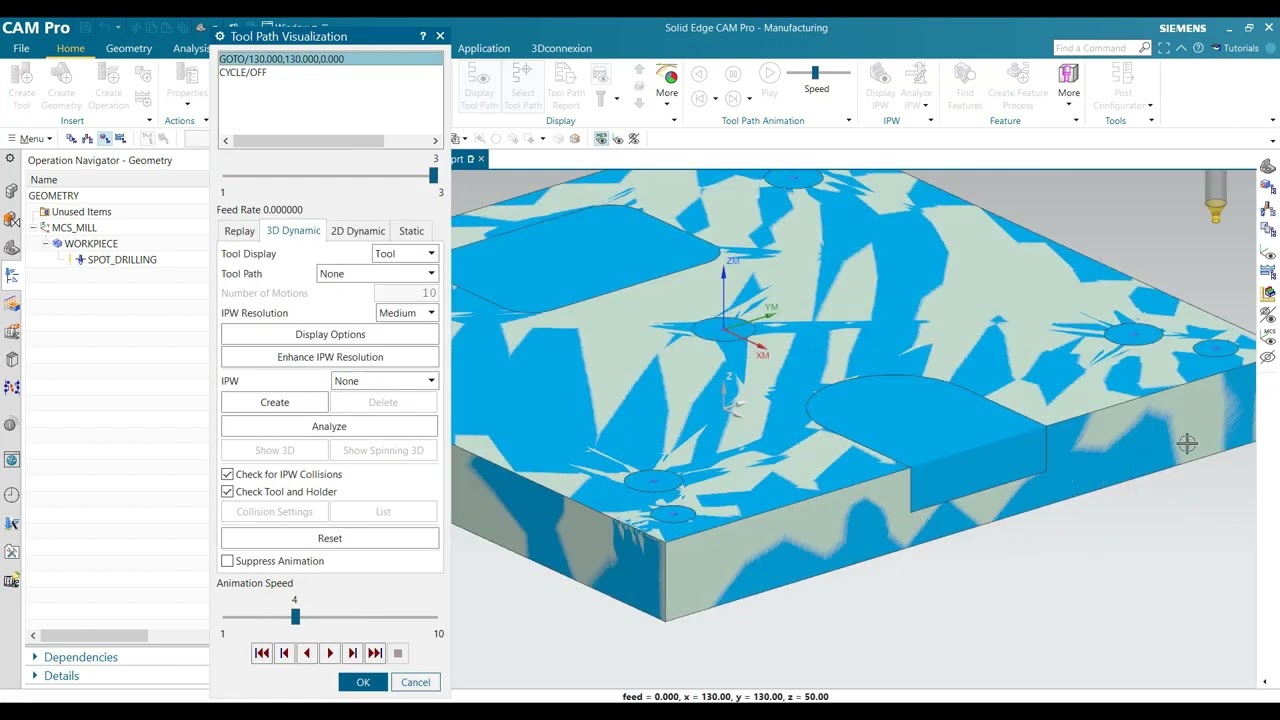Toggle Check Tool and Holder checkbox
This screenshot has height=720, width=1280.
tap(227, 492)
